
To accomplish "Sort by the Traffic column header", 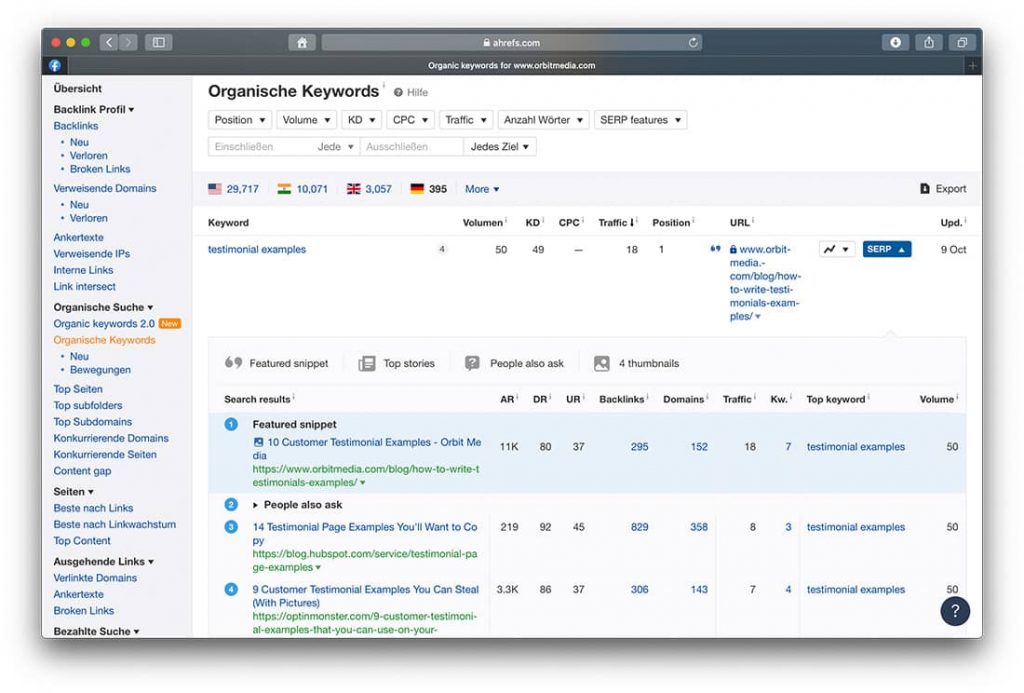I will (x=617, y=223).
